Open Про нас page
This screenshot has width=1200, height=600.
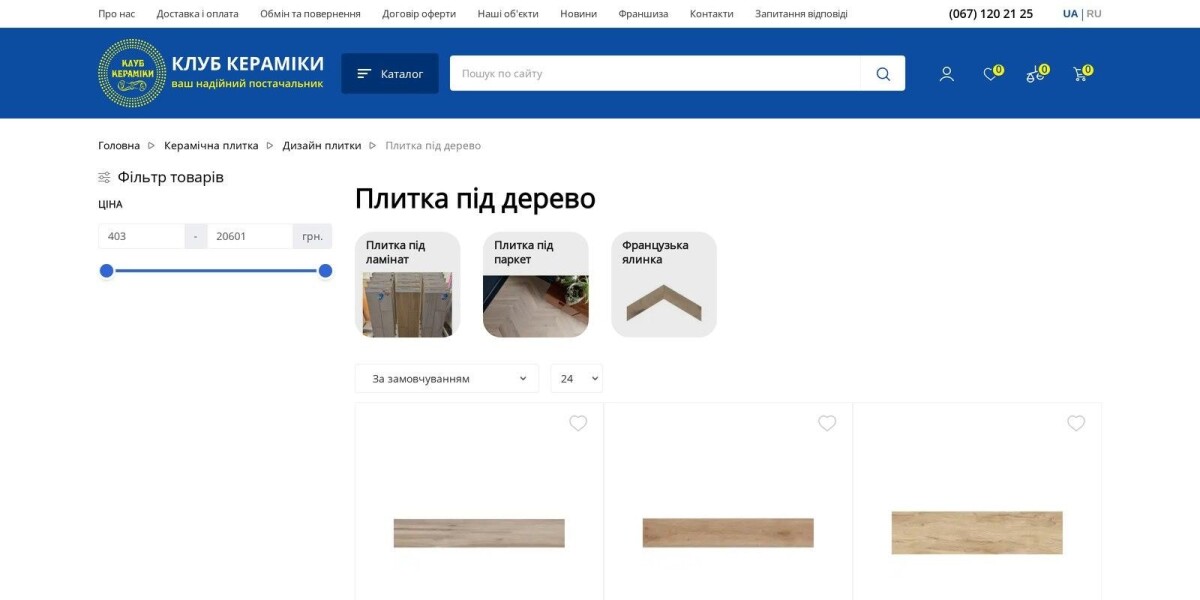[x=116, y=14]
